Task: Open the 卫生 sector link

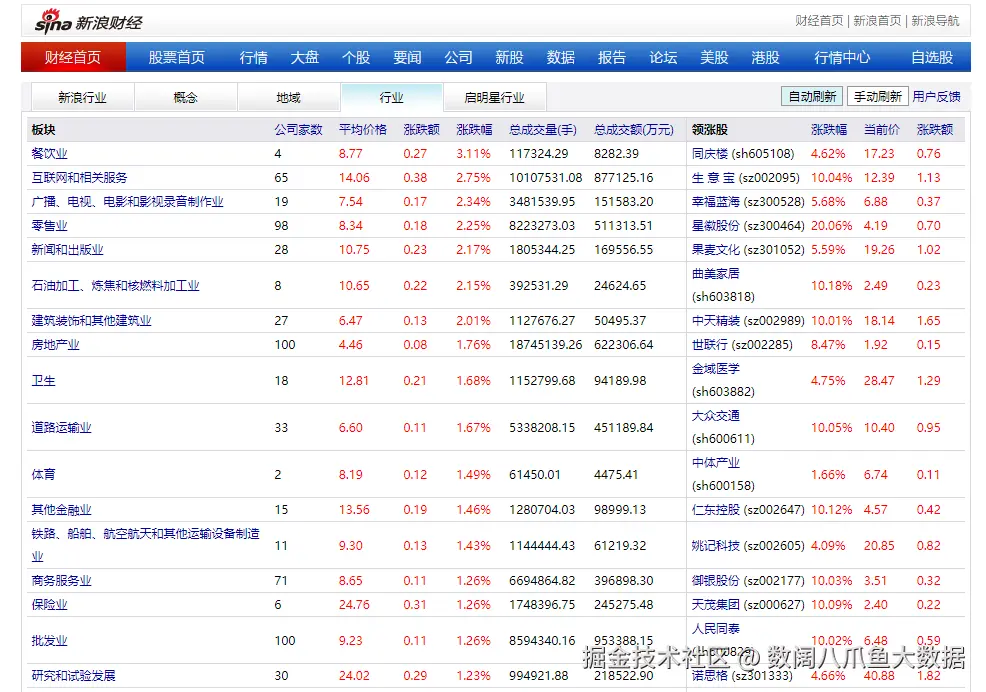Action: point(43,381)
